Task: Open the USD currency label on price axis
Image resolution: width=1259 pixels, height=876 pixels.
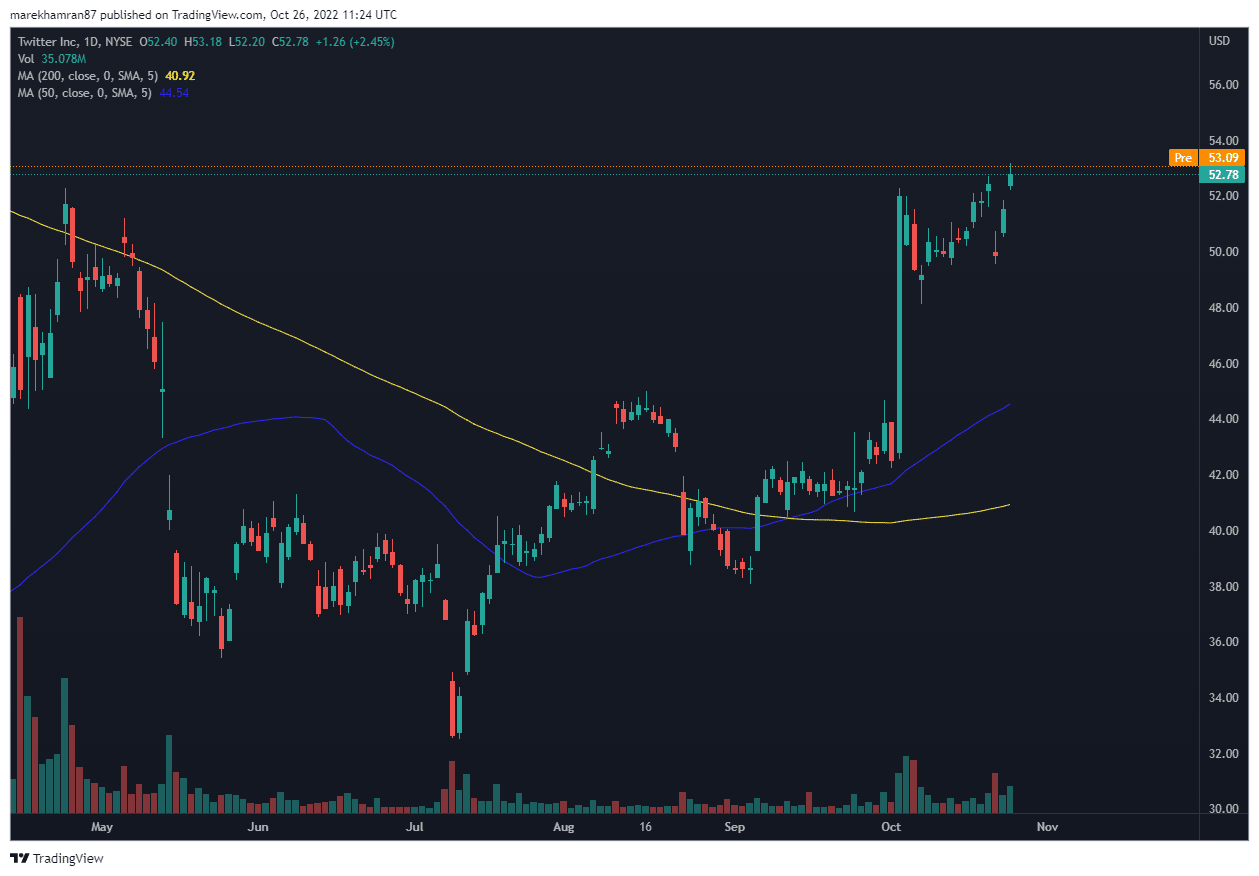Action: 1219,41
